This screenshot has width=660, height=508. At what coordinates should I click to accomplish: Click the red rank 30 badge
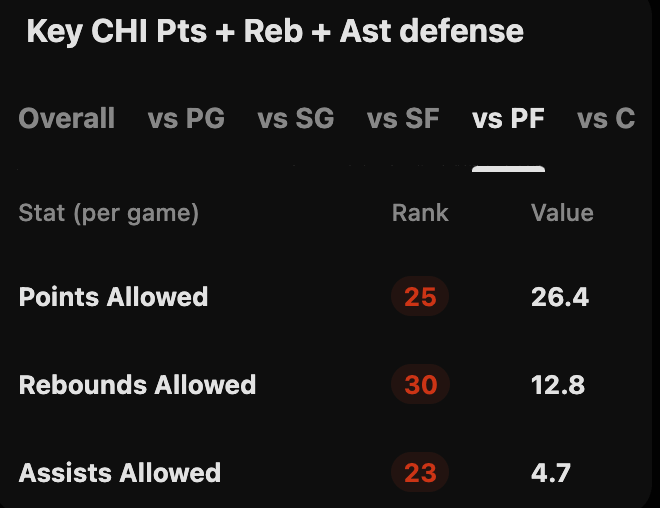click(x=420, y=385)
